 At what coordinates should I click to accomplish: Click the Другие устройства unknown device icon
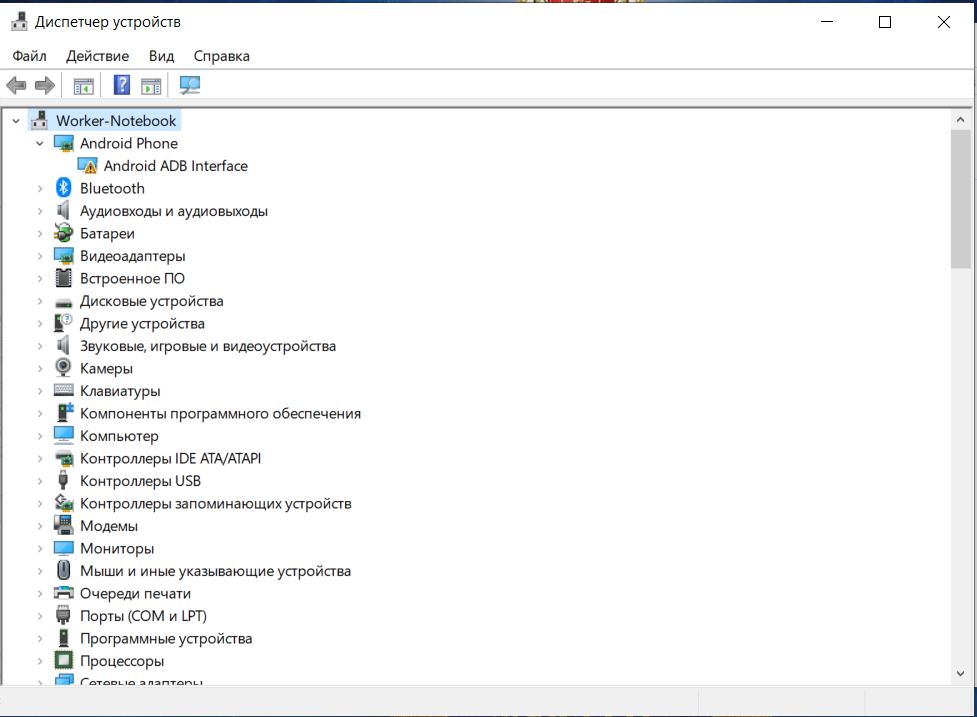click(x=64, y=323)
